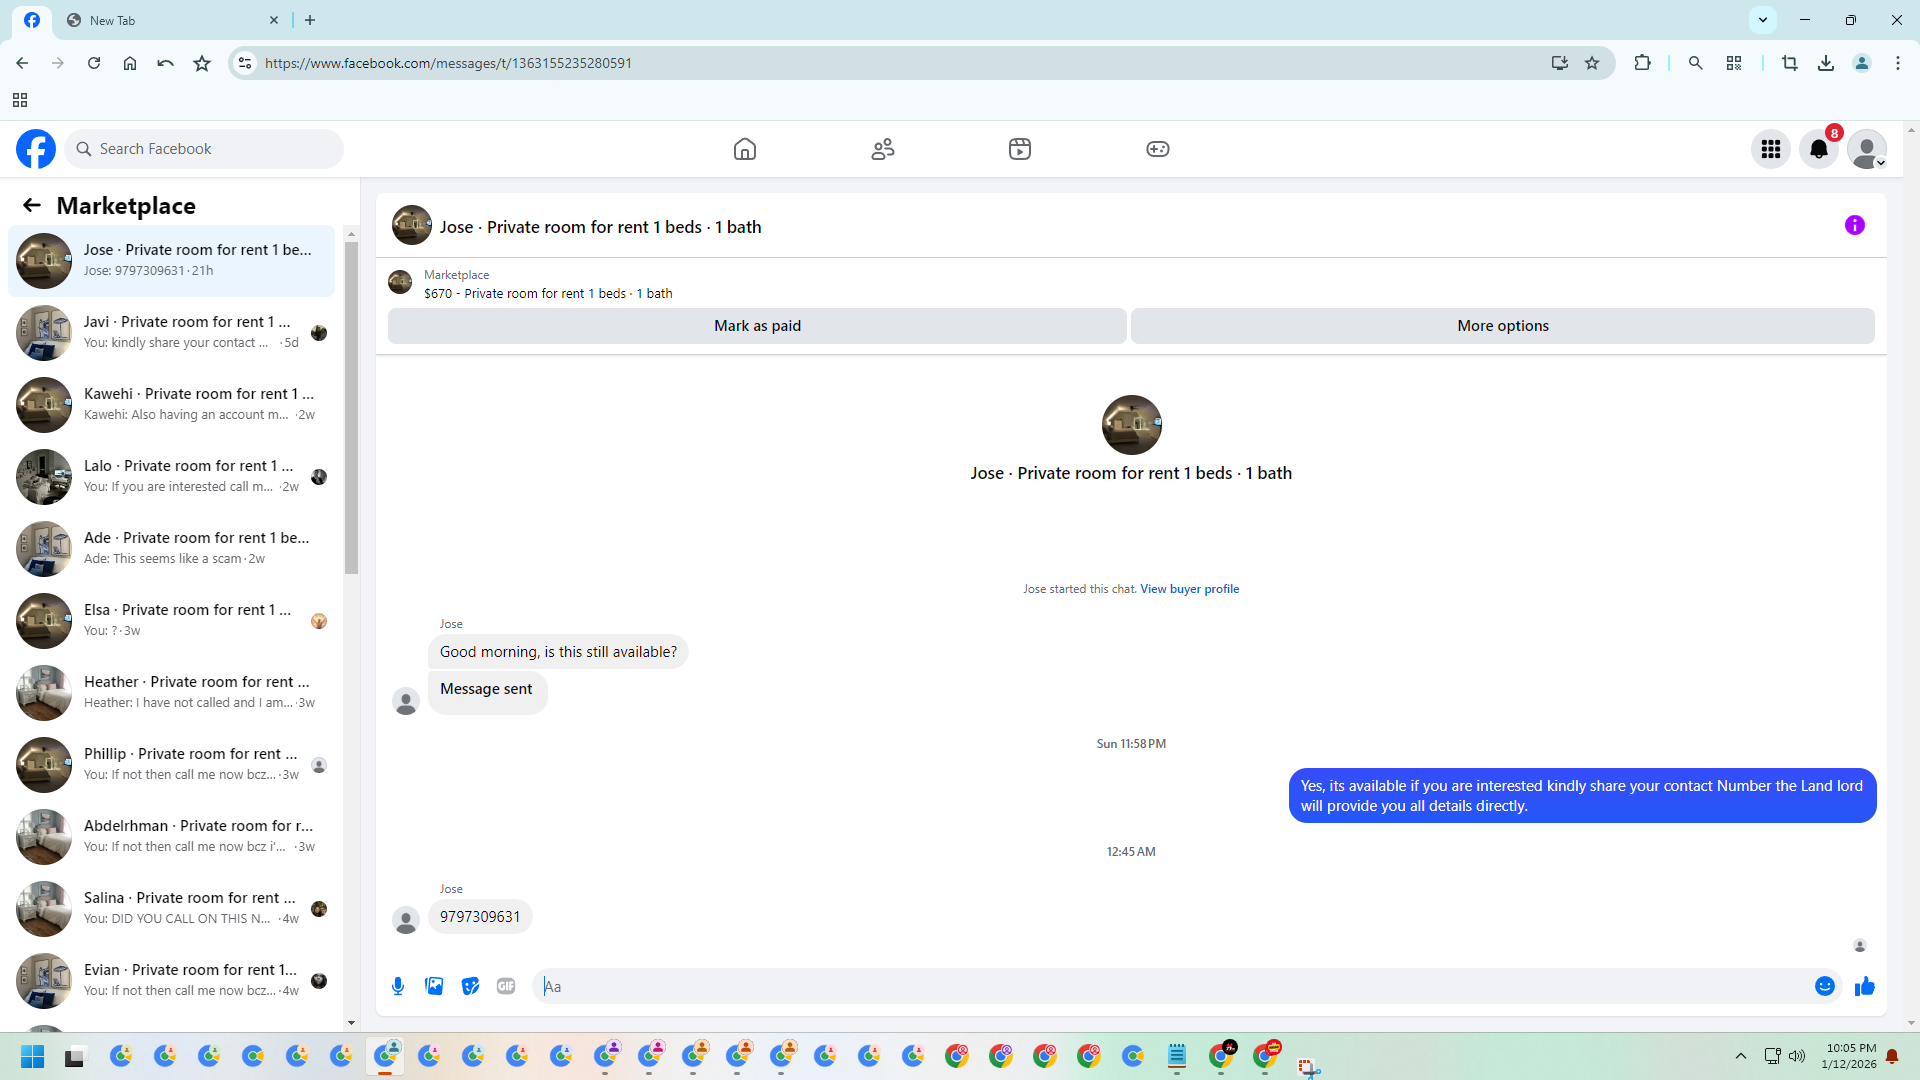Click Mark as paid button
This screenshot has height=1080, width=1920.
757,326
